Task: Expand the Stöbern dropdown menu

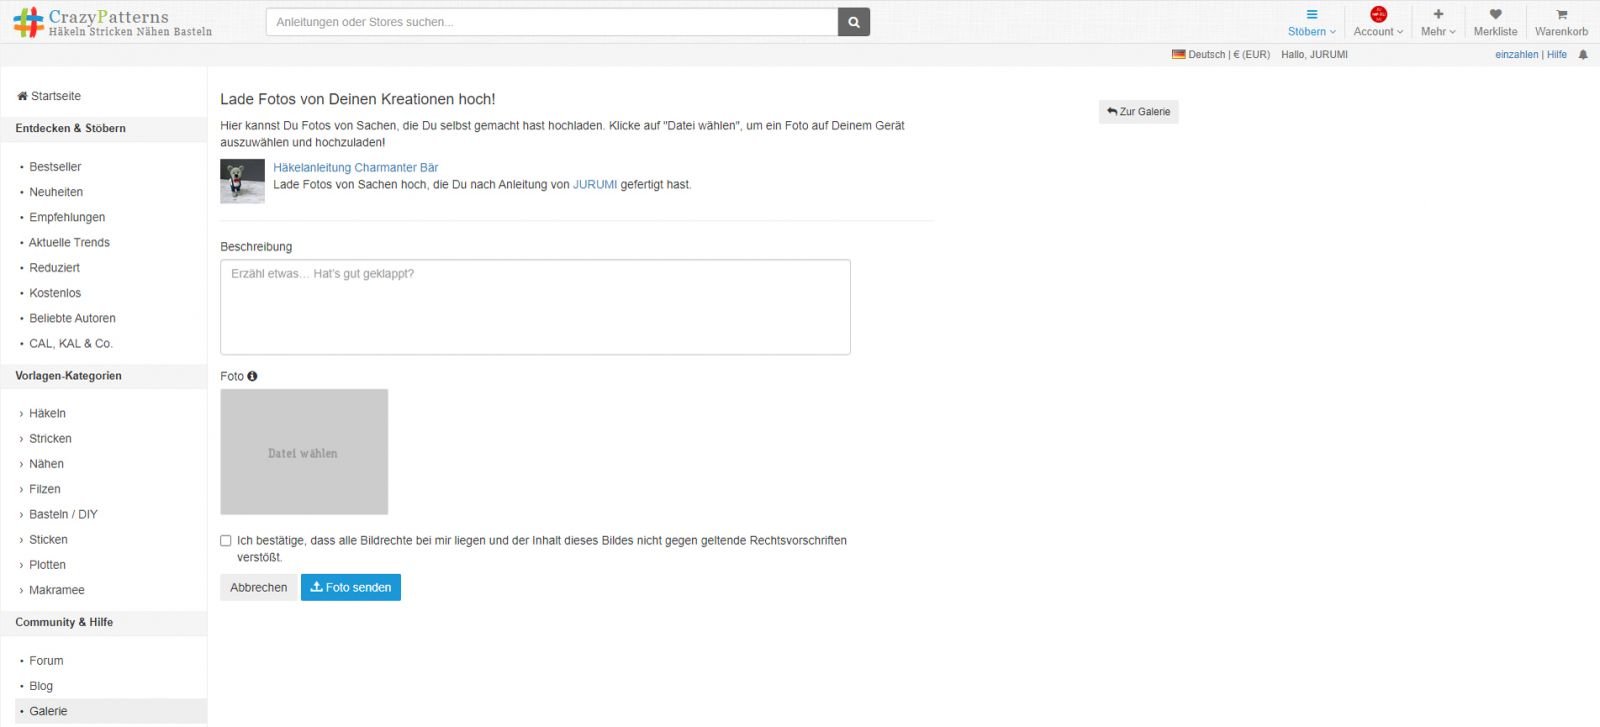Action: click(1311, 22)
